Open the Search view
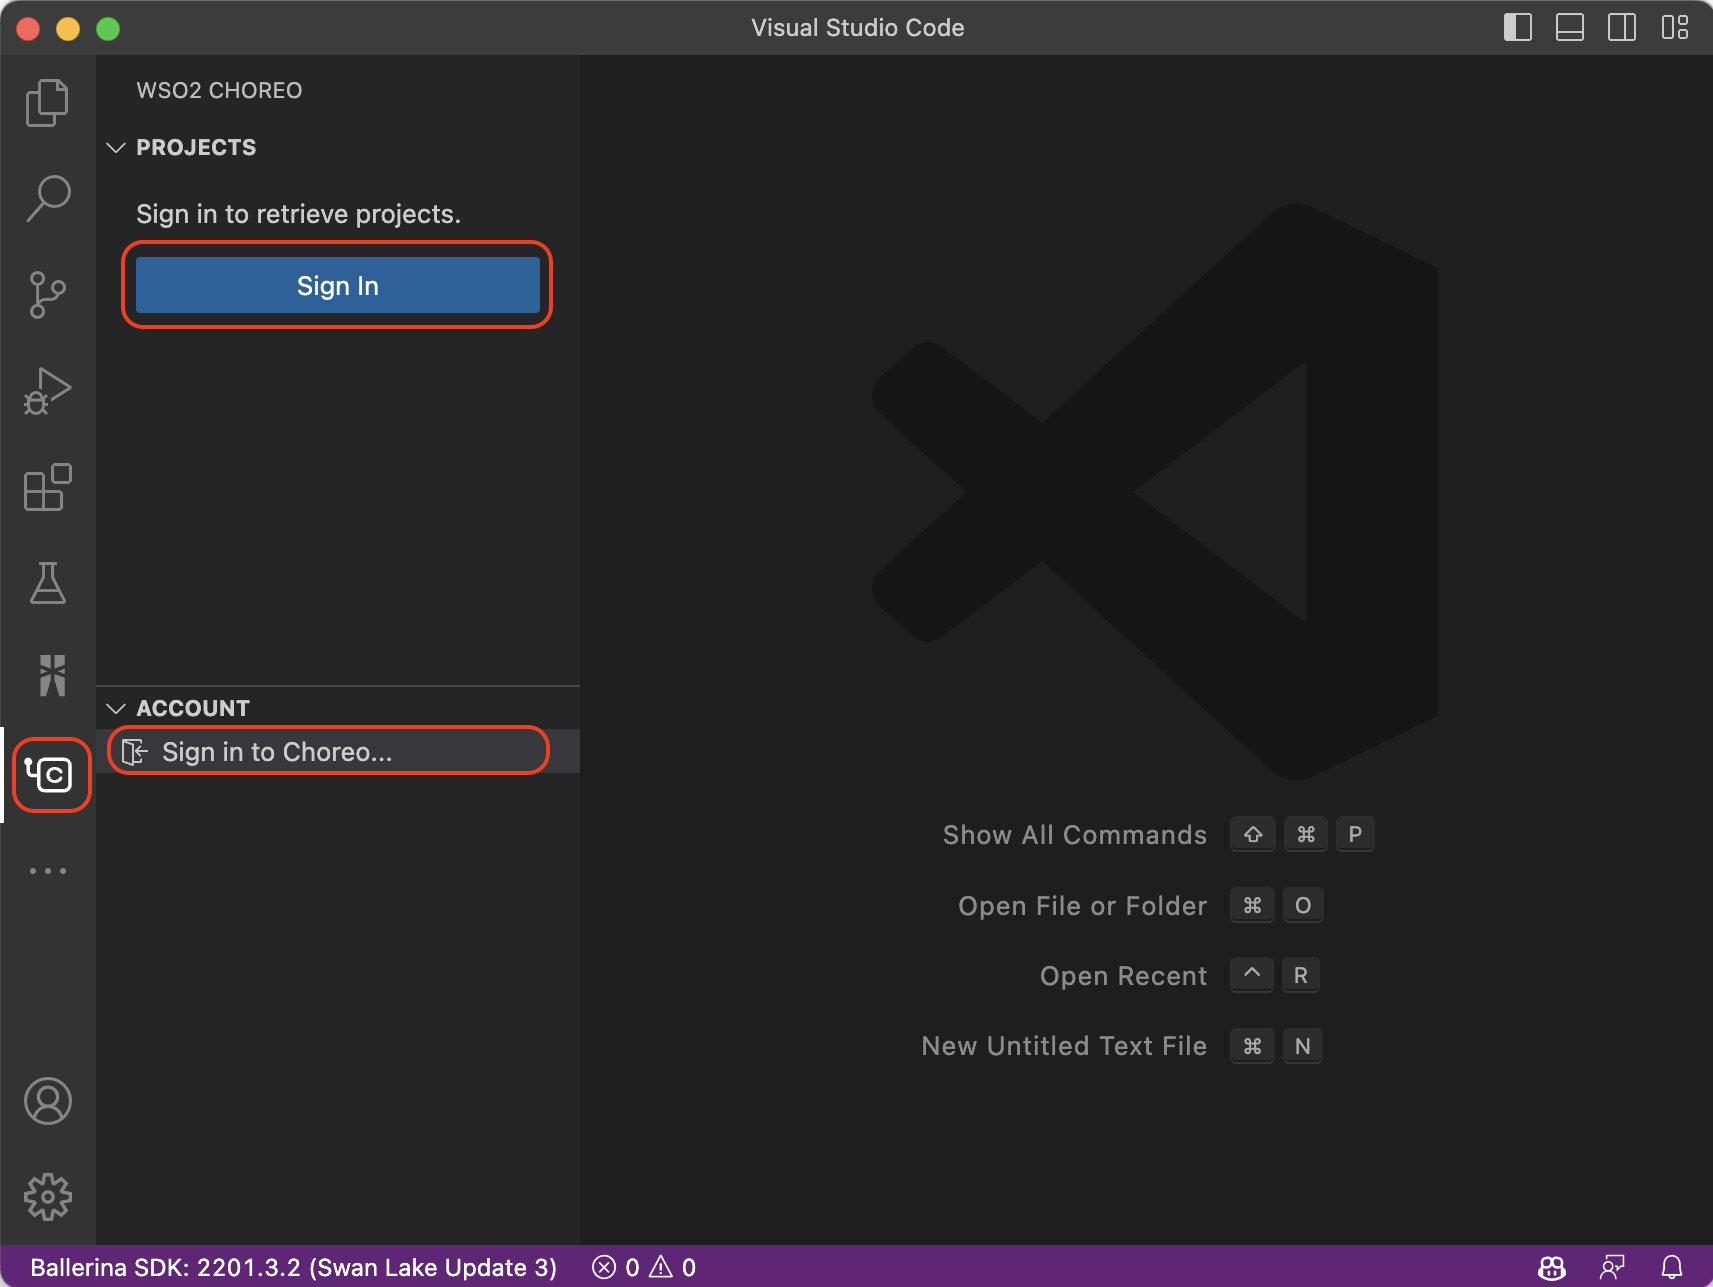 tap(47, 198)
